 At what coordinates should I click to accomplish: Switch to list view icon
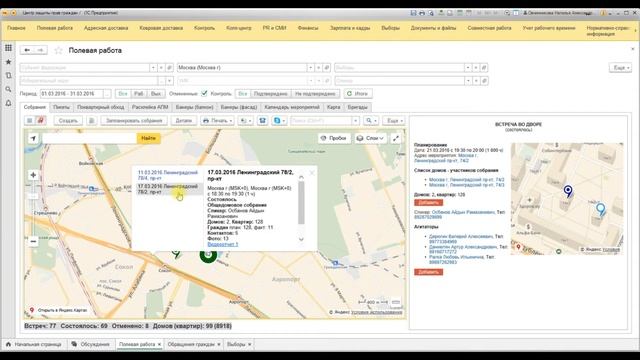(29, 121)
